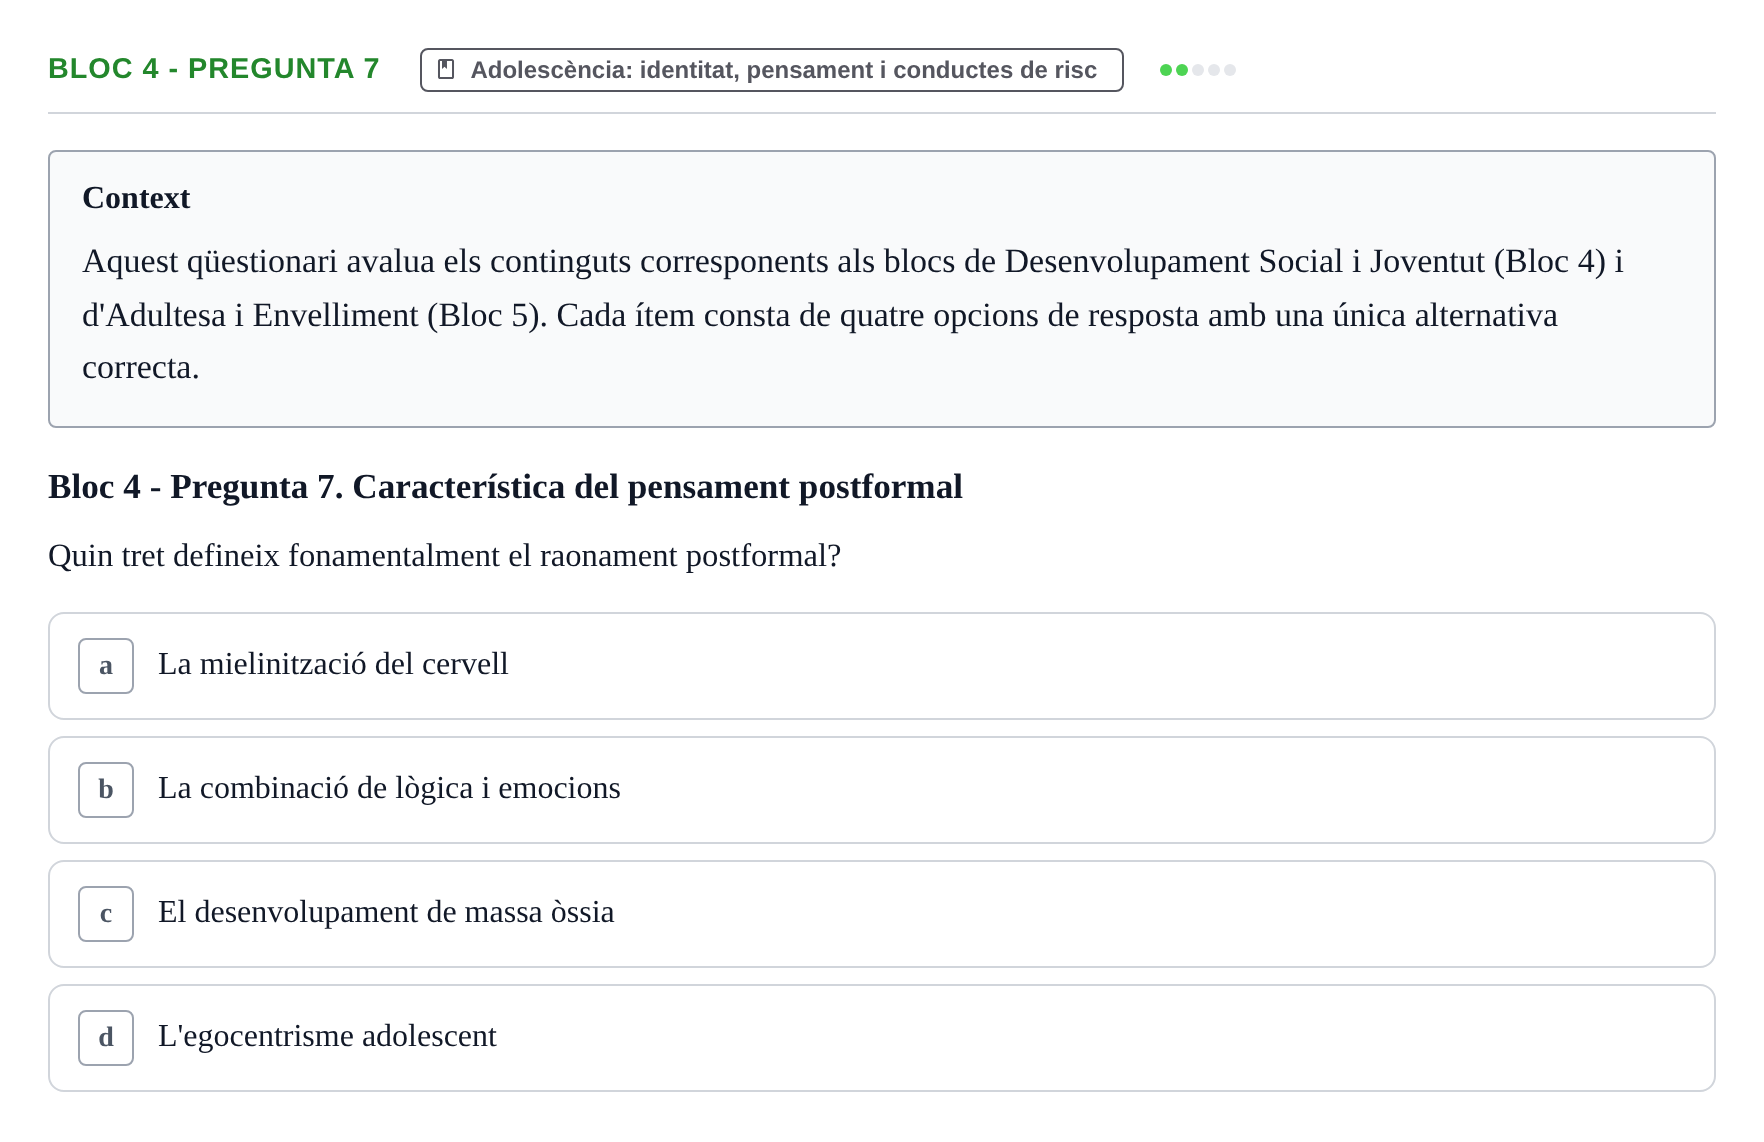
Task: Click 'La mielinització del cervell' answer text
Action: (x=333, y=664)
